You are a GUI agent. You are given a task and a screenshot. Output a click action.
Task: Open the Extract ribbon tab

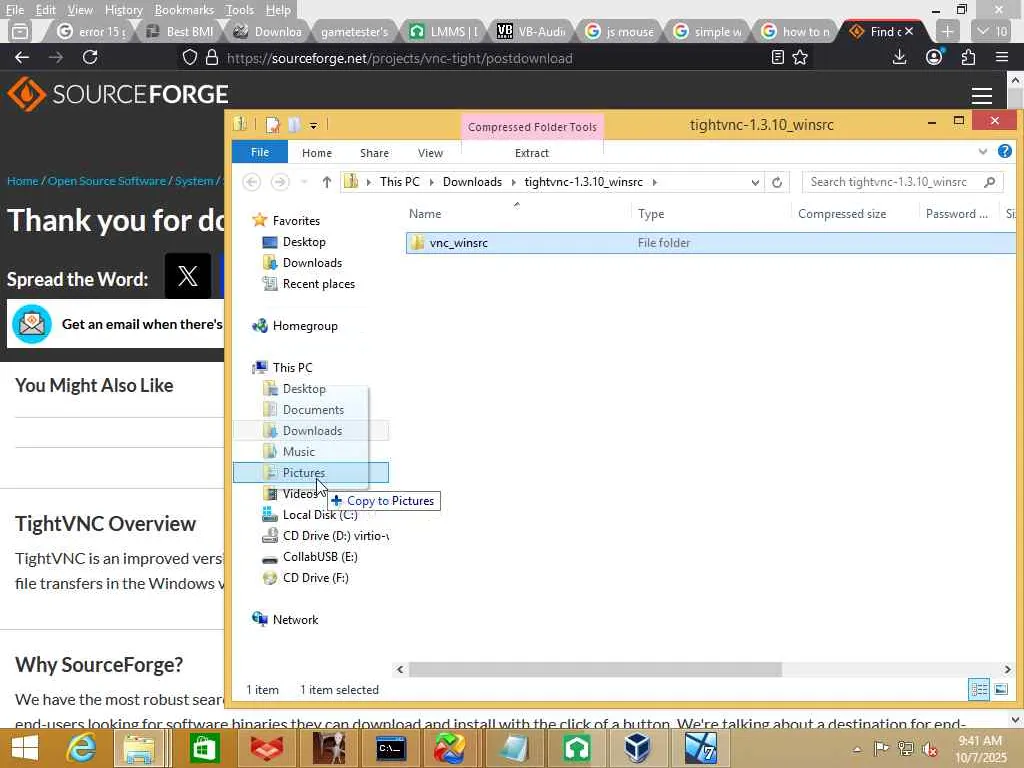pyautogui.click(x=532, y=153)
